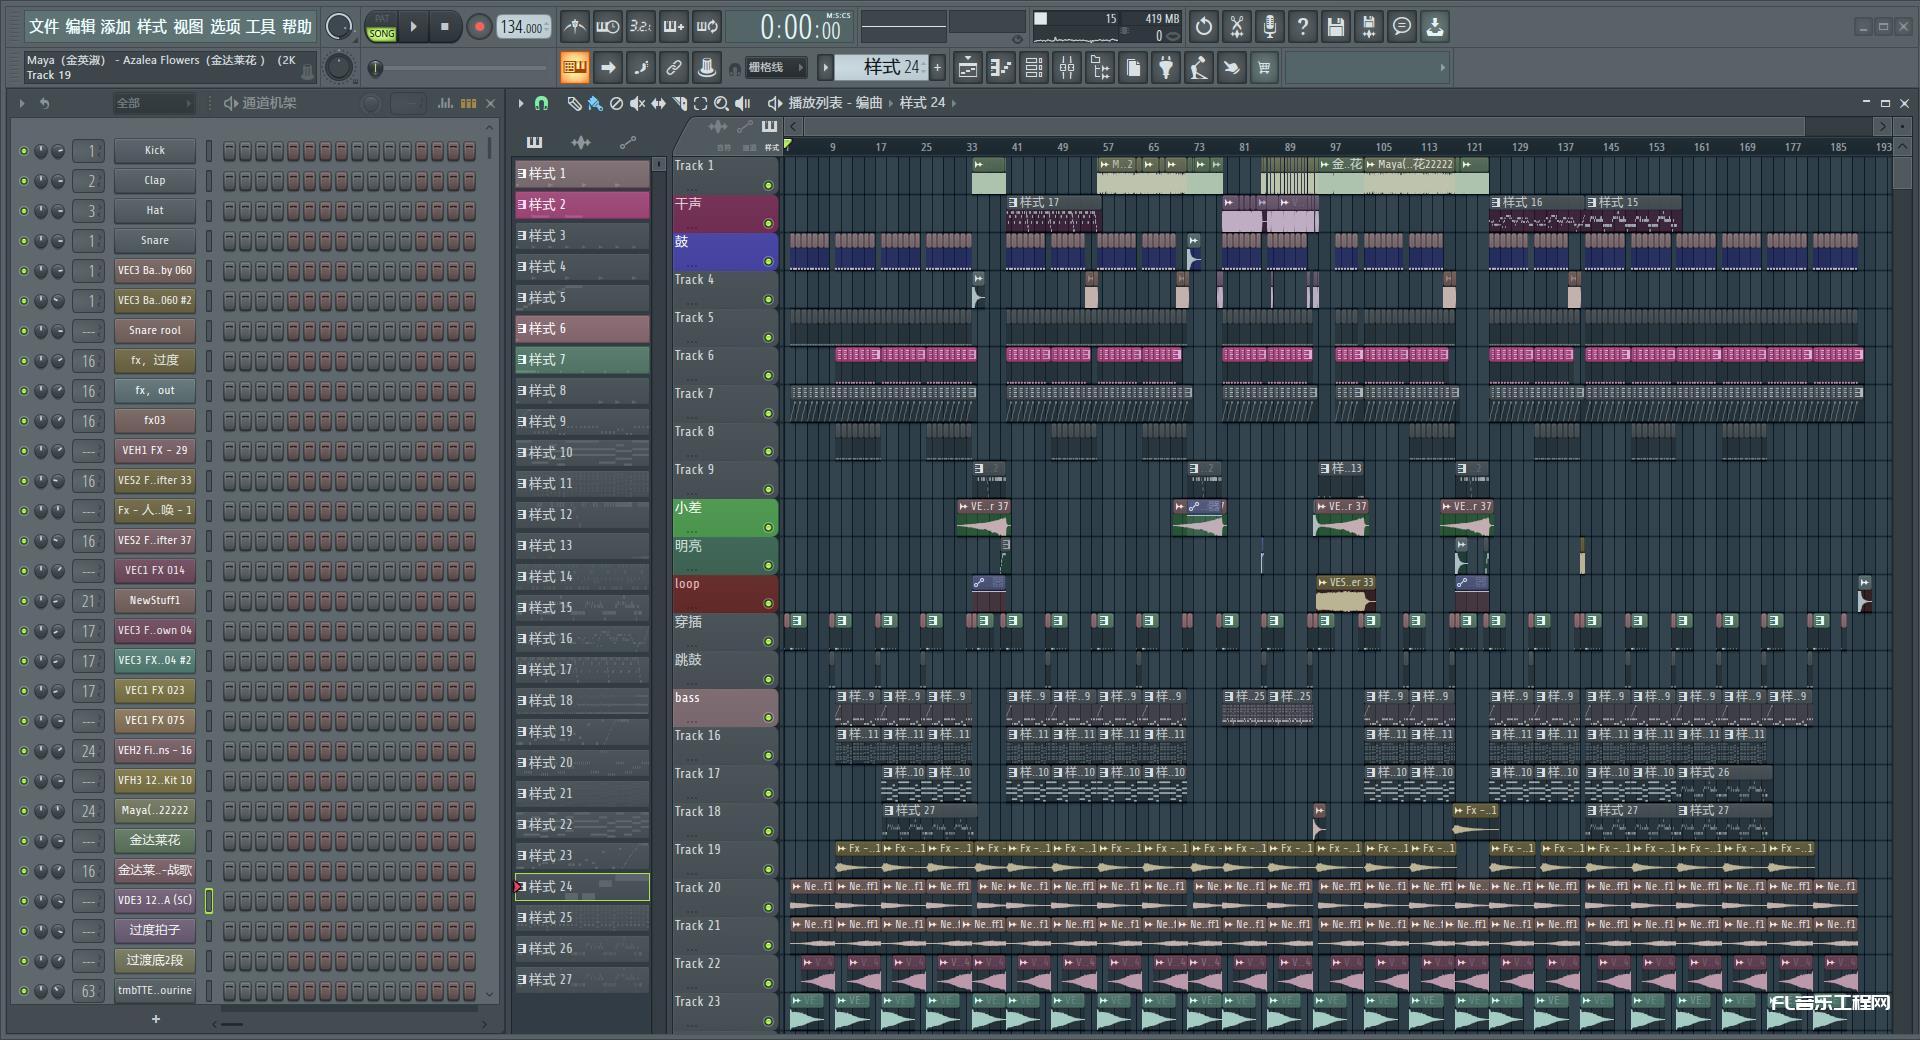Toggle the metronome icon
1920x1040 pixels.
(575, 27)
